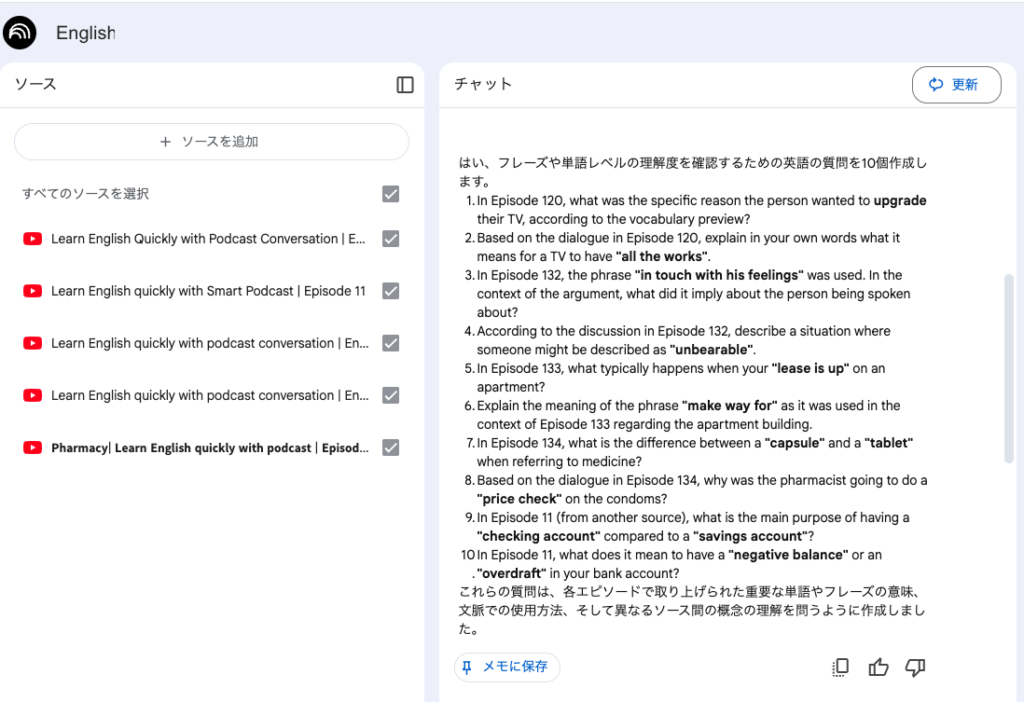Copy the chat response with the copy icon
This screenshot has height=702, width=1024.
point(840,667)
